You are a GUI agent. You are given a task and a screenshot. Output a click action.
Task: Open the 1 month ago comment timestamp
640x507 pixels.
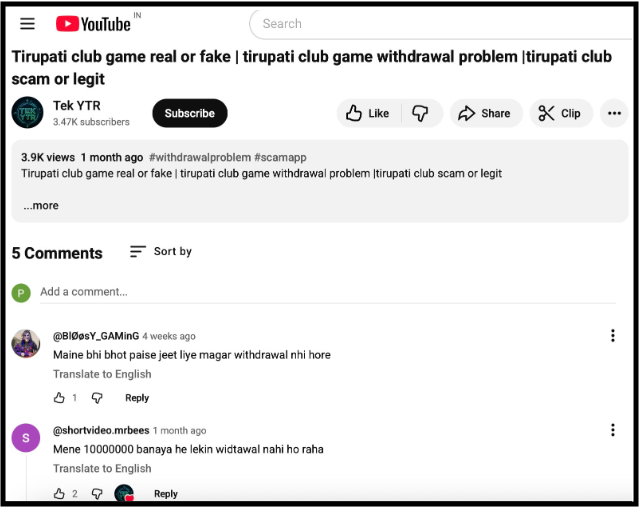pos(180,431)
